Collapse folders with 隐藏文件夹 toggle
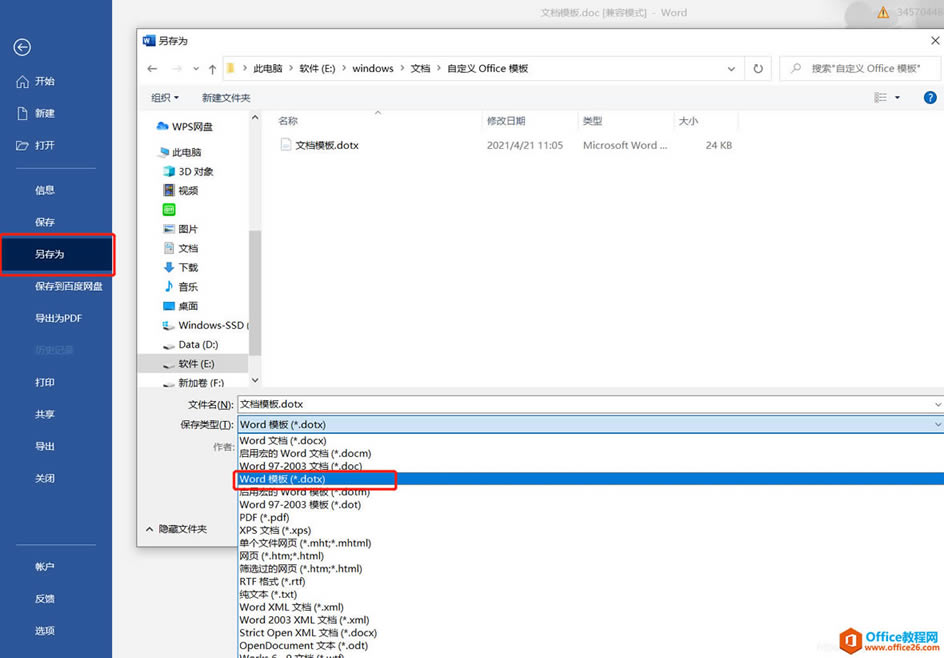Image resolution: width=944 pixels, height=658 pixels. 176,529
